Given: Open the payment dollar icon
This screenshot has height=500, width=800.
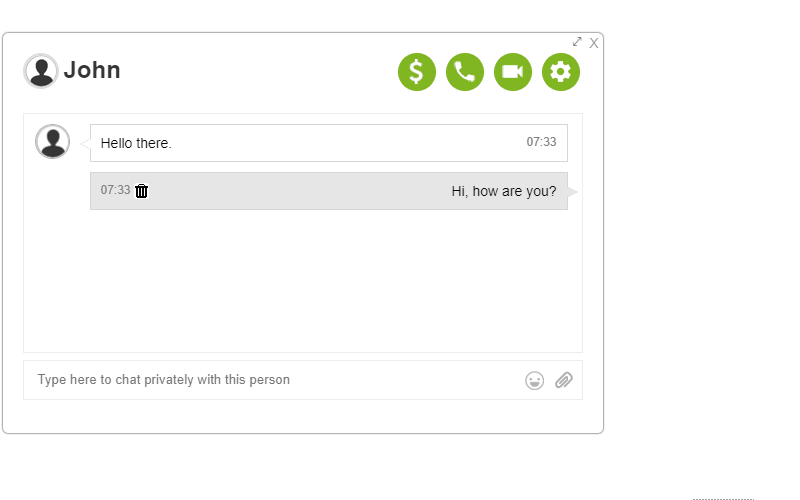Looking at the screenshot, I should coord(417,72).
